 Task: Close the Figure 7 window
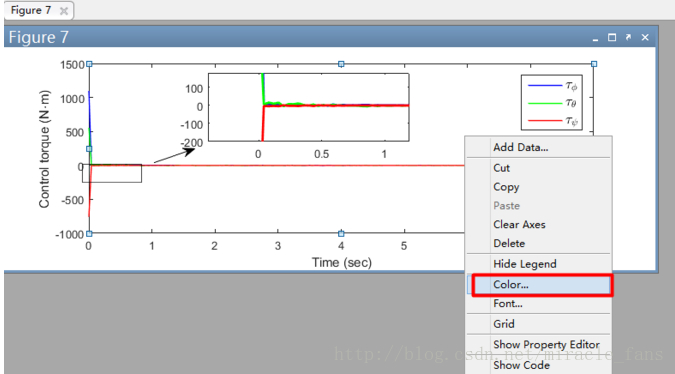[x=645, y=37]
